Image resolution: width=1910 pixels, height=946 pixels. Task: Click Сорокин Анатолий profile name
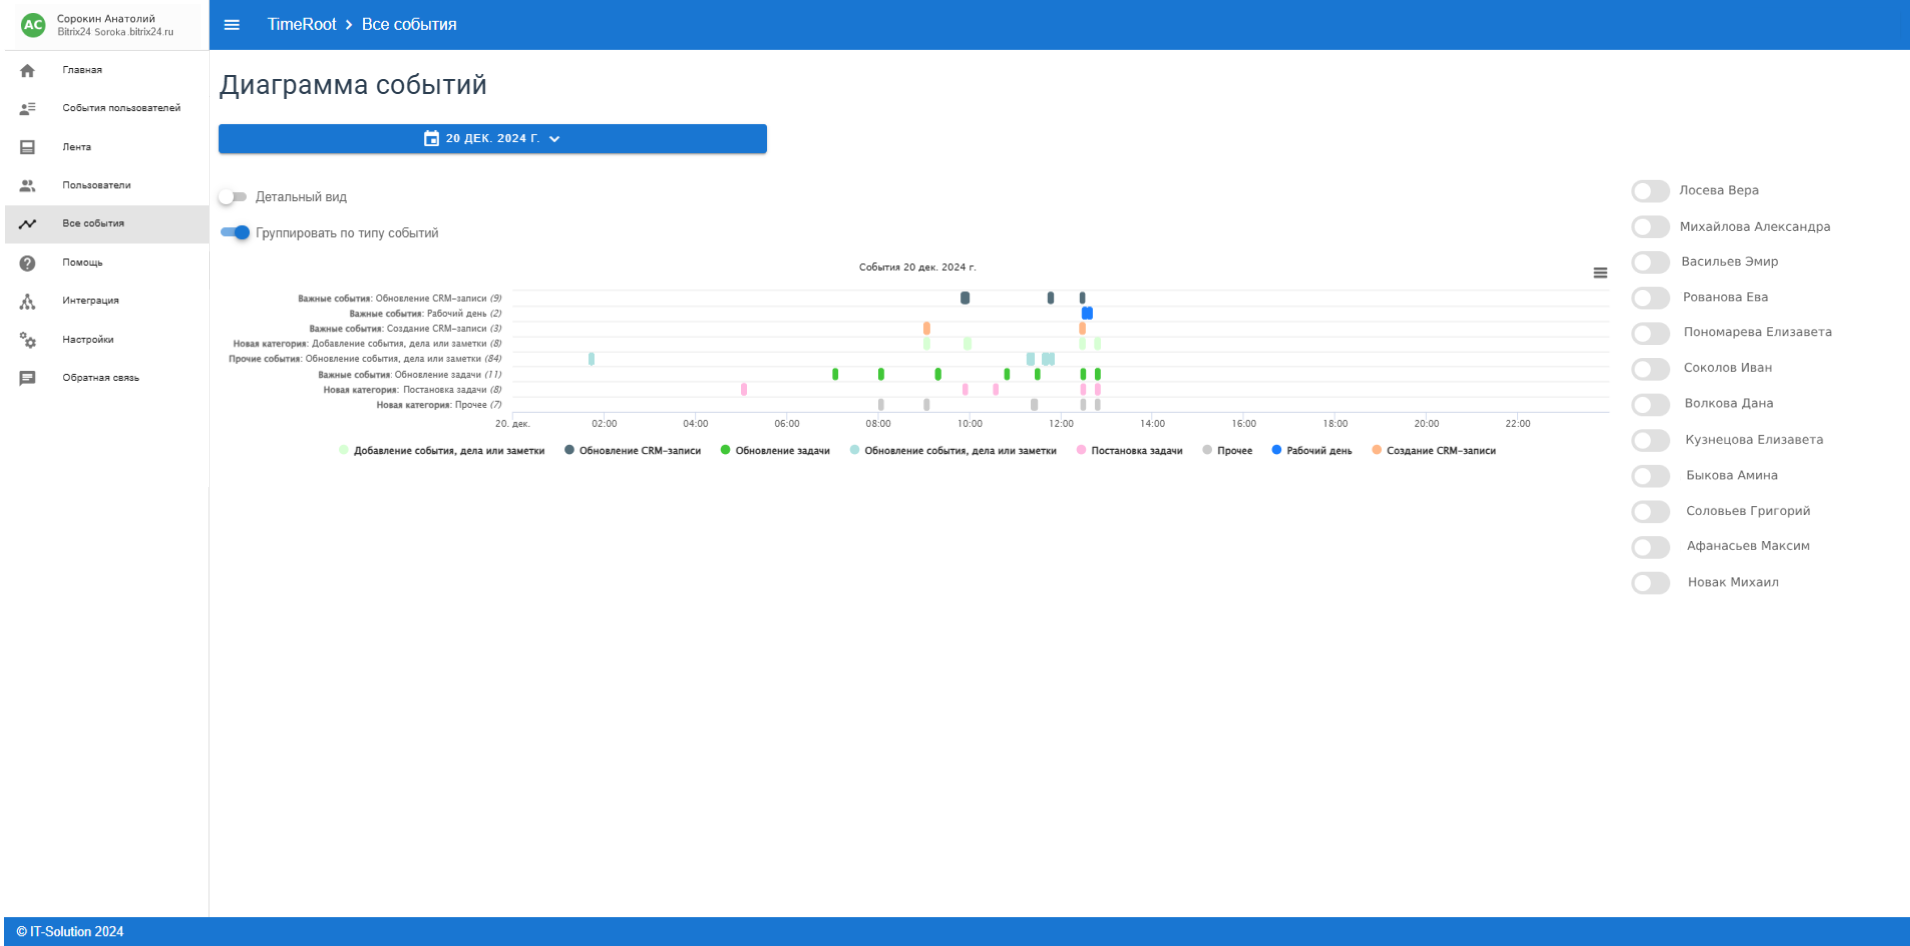106,19
